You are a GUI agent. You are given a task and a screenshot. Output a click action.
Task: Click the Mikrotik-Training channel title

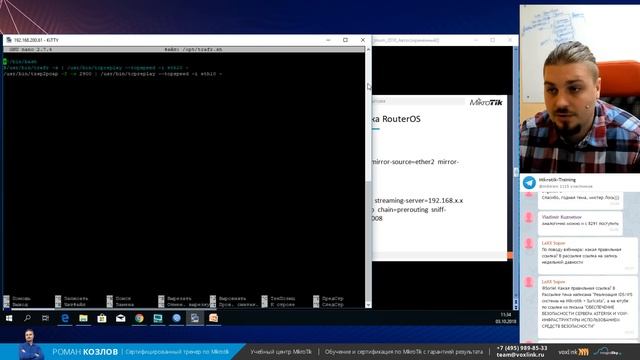tap(557, 180)
